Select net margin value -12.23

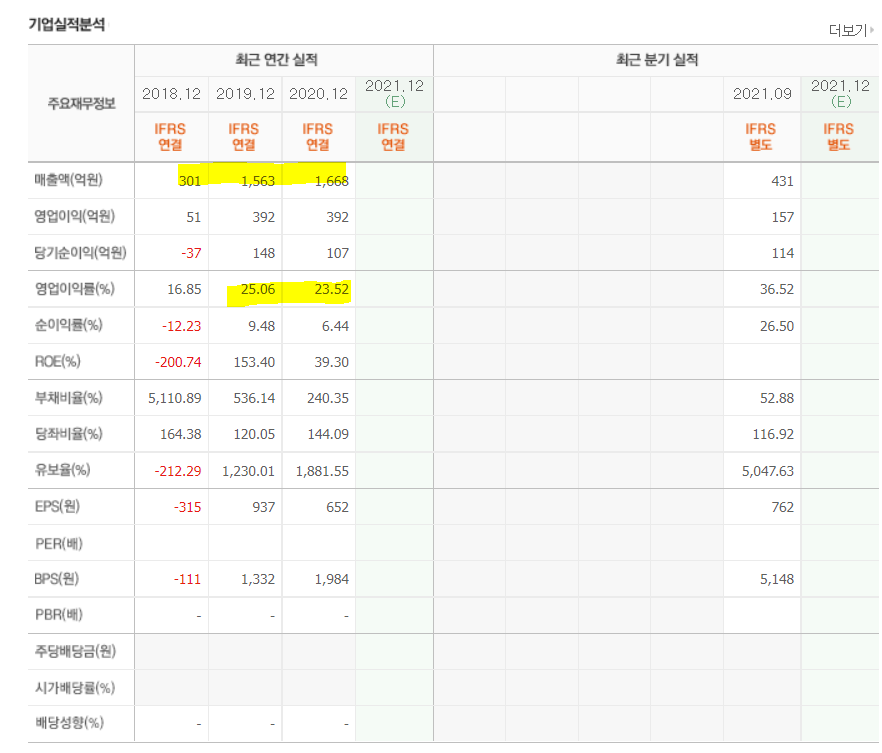tap(181, 326)
